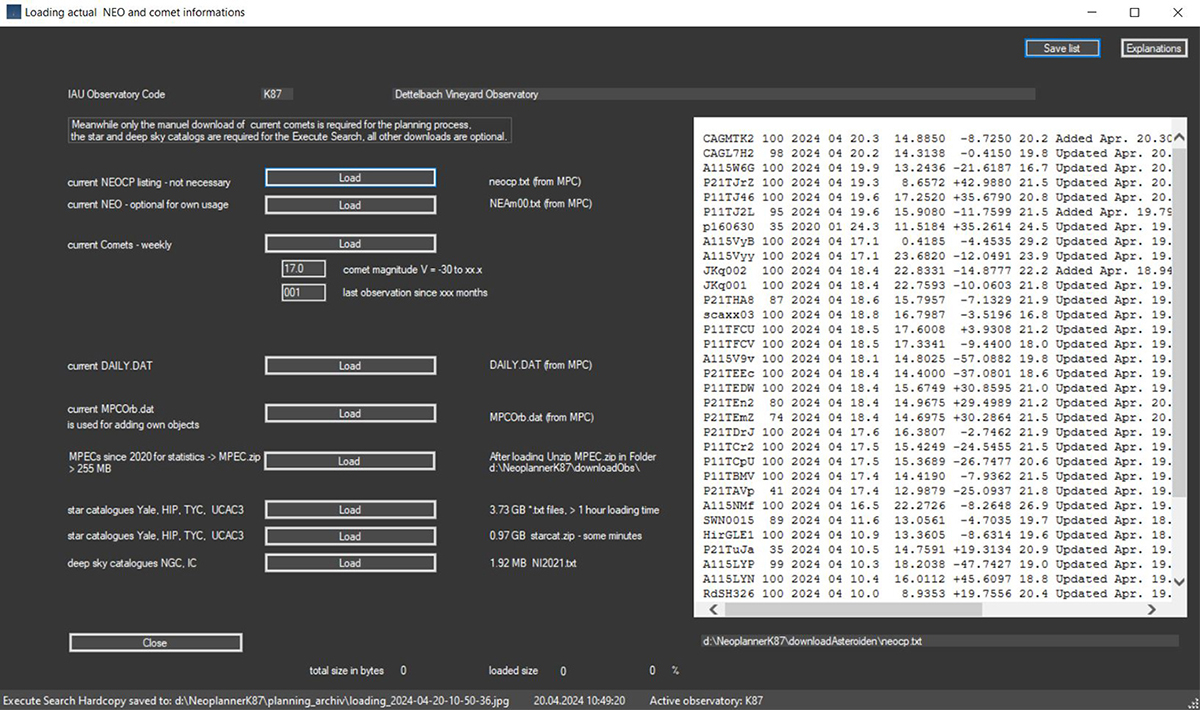1200x710 pixels.
Task: Select list row P21THA8
Action: pyautogui.click(x=938, y=300)
